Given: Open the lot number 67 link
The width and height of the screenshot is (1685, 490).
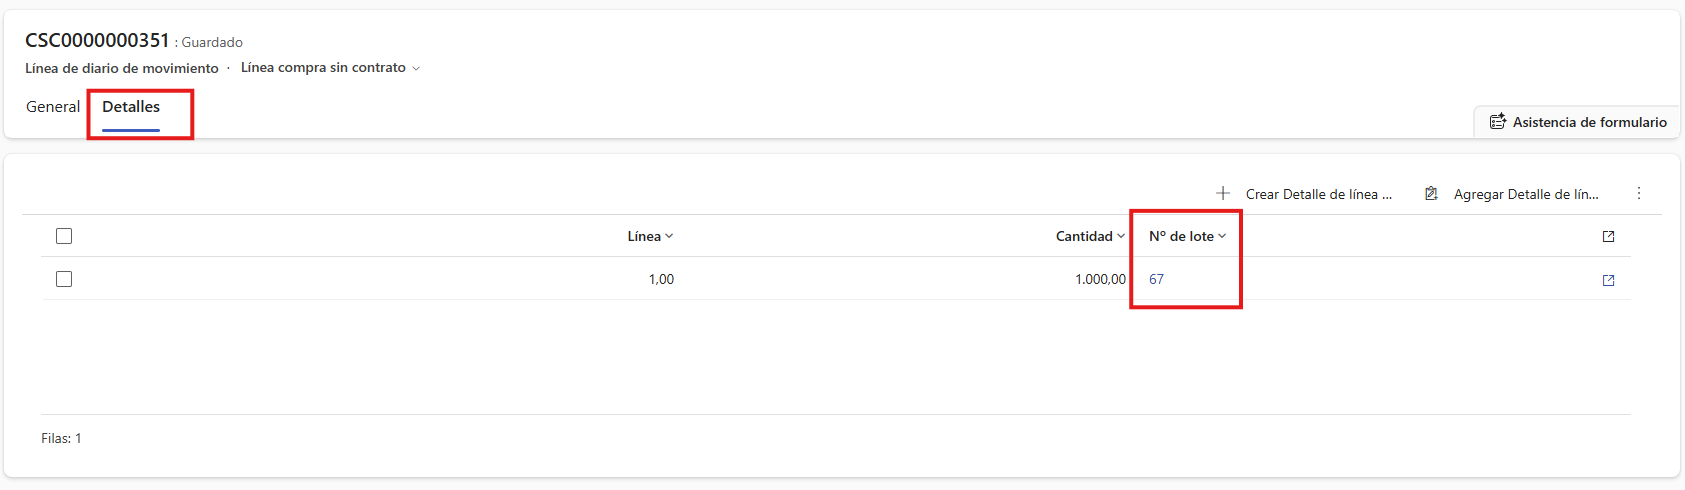Looking at the screenshot, I should 1156,279.
